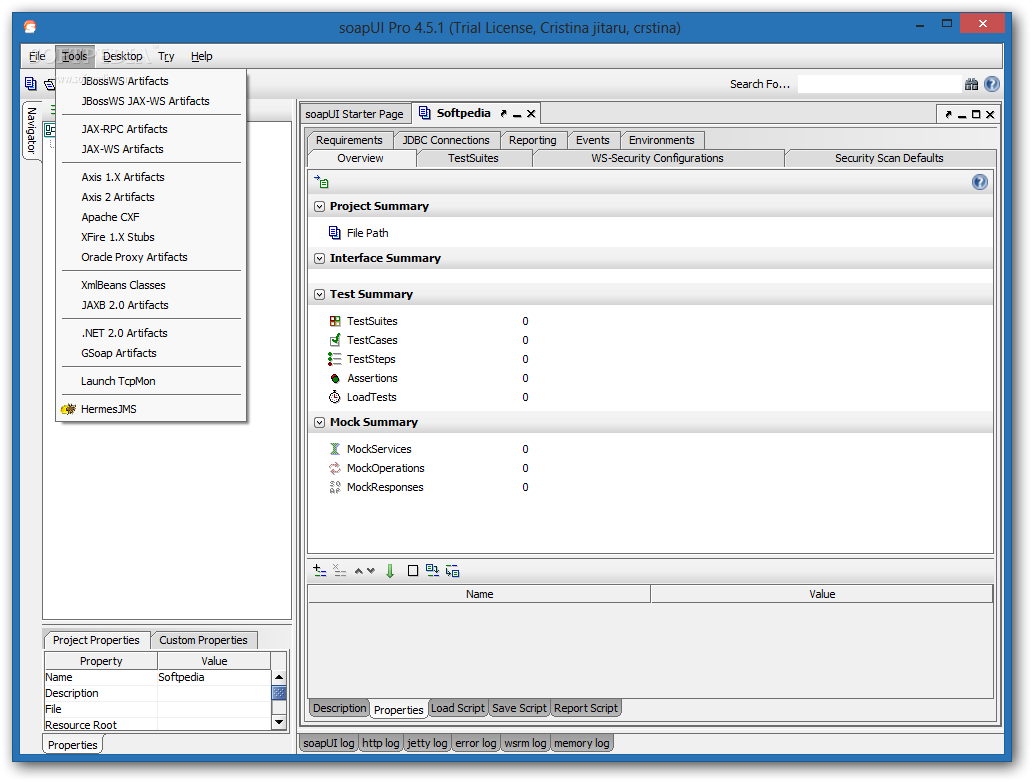Click the properties table scroll up arrow
This screenshot has height=782, width=1032.
(279, 677)
